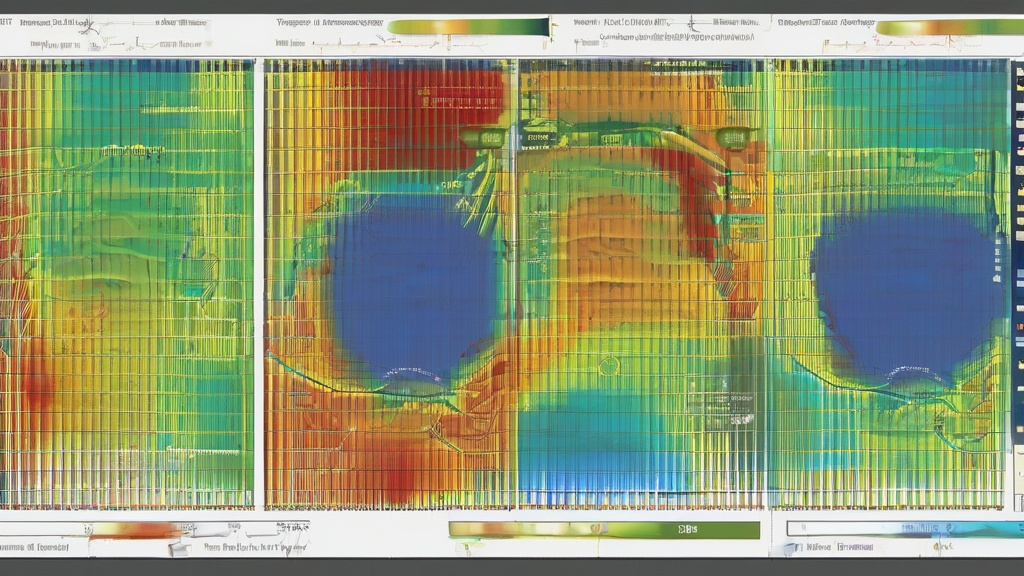
Task: Click the green-orange gradient color bar at top center
Action: 468,27
